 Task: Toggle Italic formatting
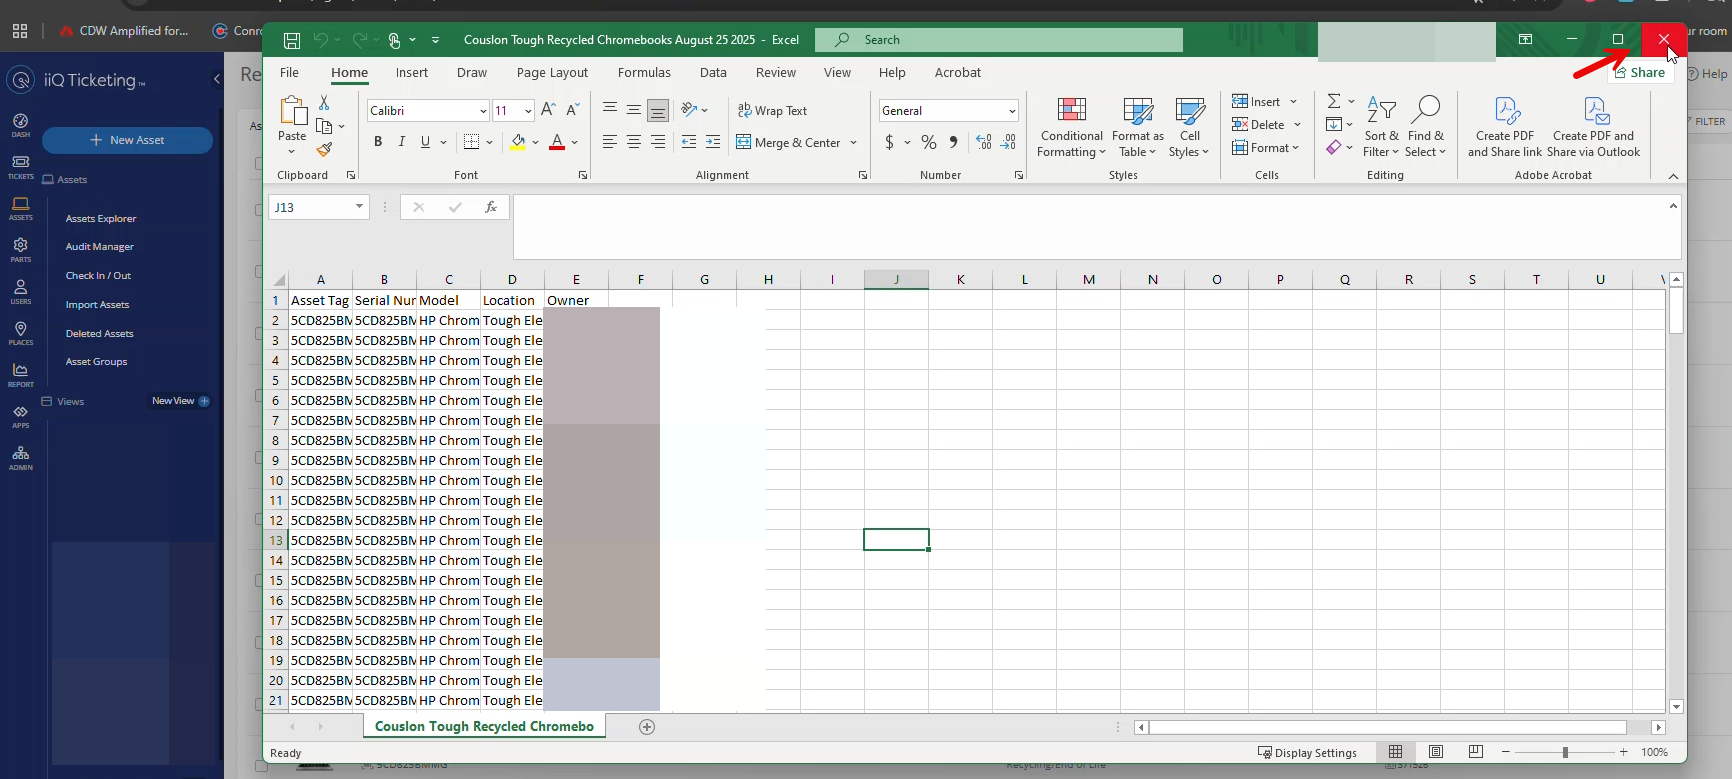pos(402,142)
